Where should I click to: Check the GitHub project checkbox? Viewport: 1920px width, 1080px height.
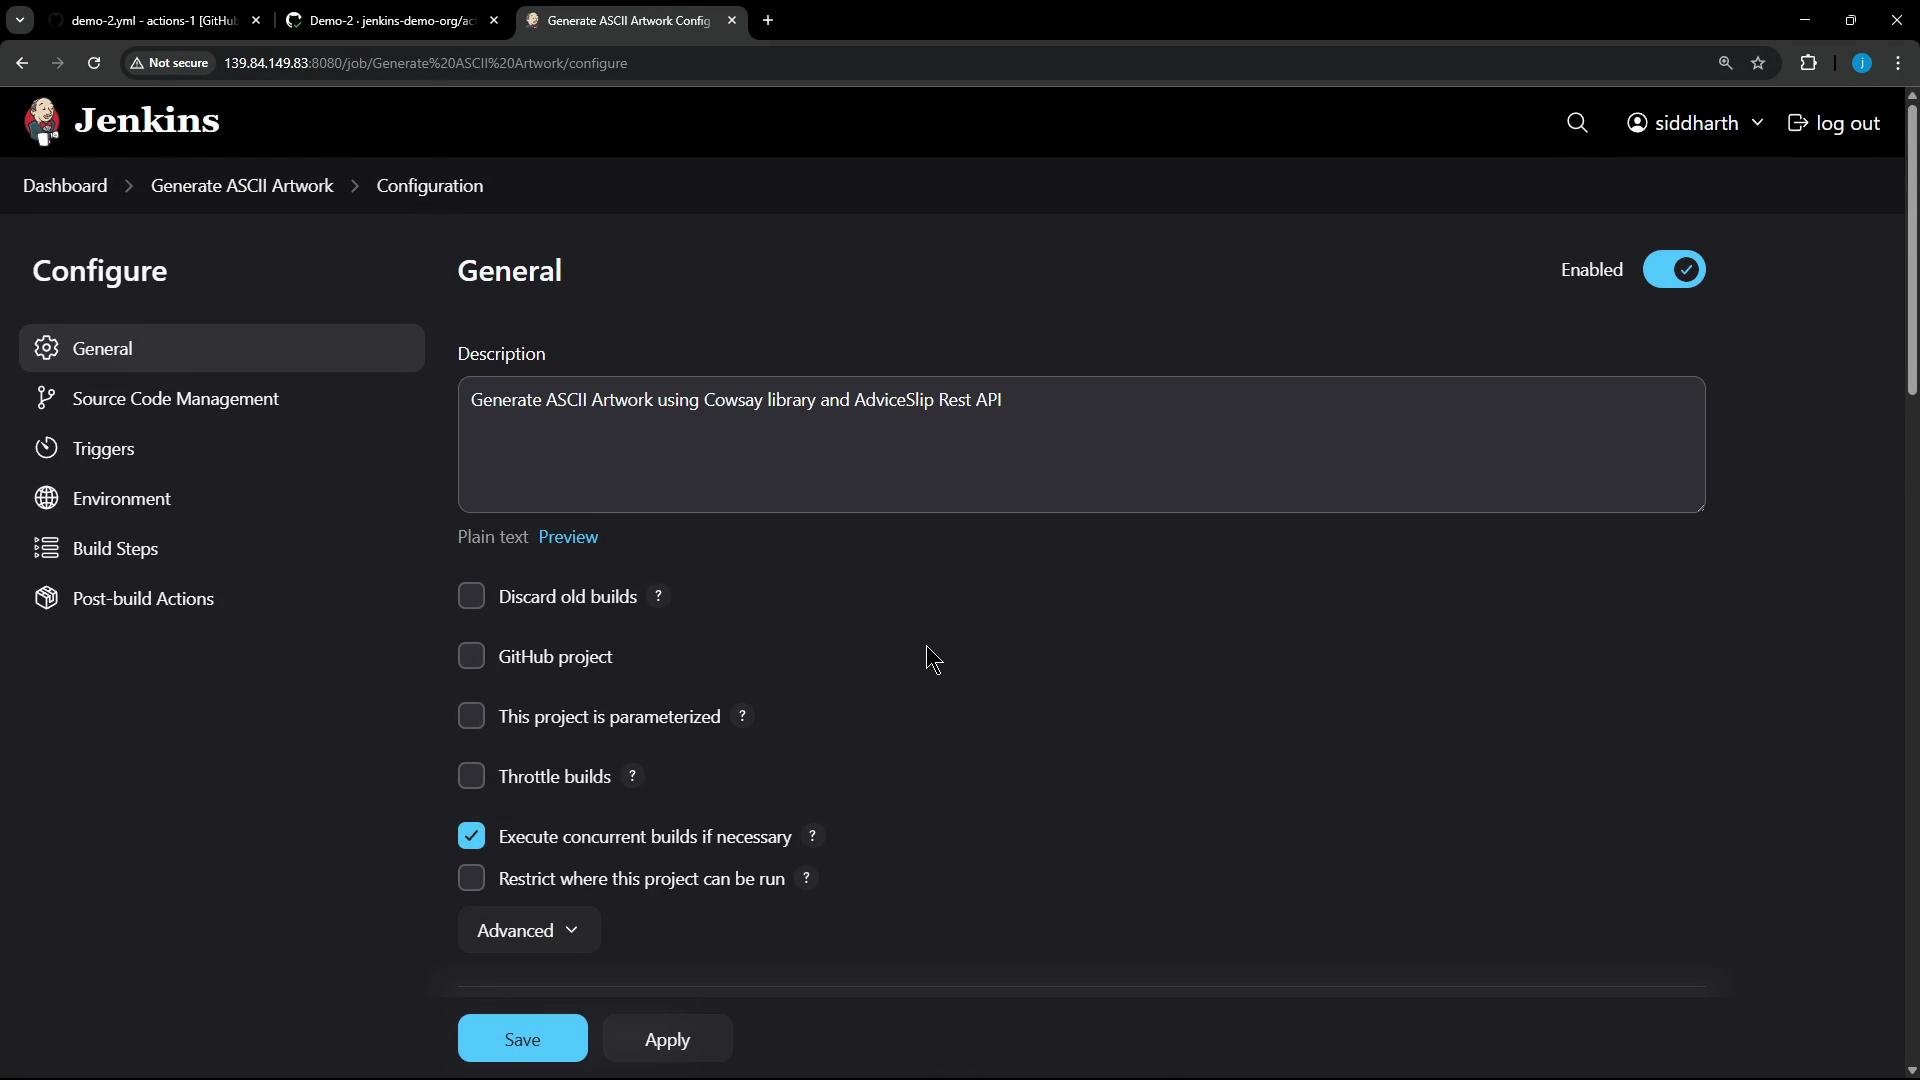tap(471, 656)
